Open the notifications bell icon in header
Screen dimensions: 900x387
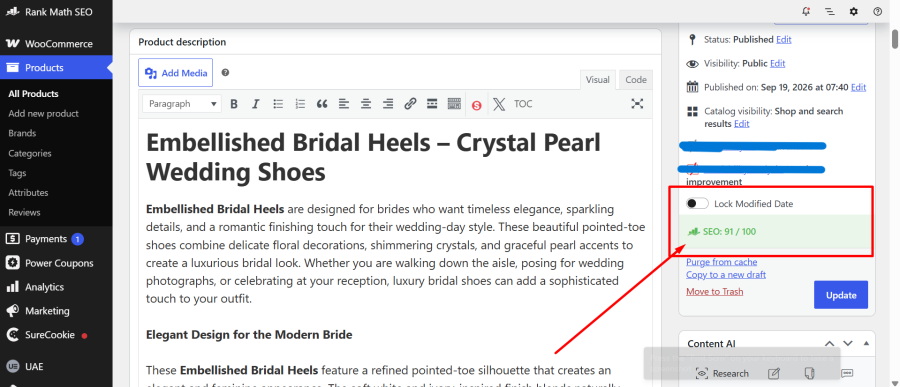pos(806,11)
